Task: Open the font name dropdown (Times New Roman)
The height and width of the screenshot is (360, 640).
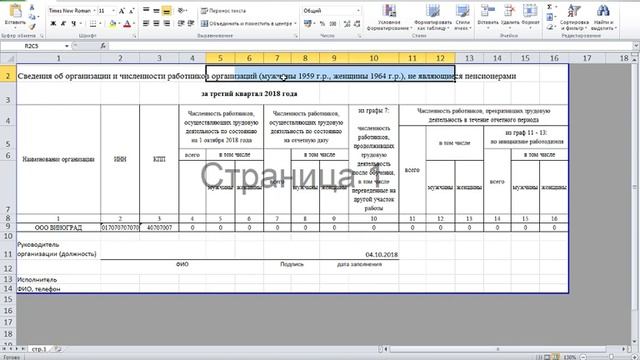Action: click(x=94, y=11)
